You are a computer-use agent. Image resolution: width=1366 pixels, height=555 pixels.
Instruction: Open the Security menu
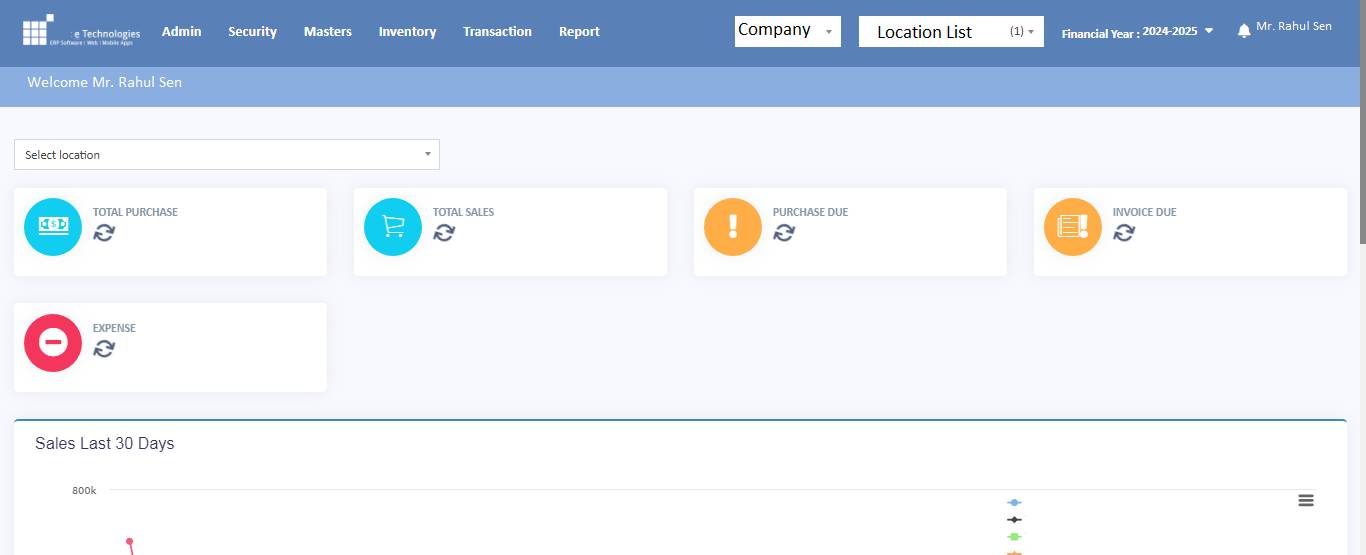tap(252, 32)
